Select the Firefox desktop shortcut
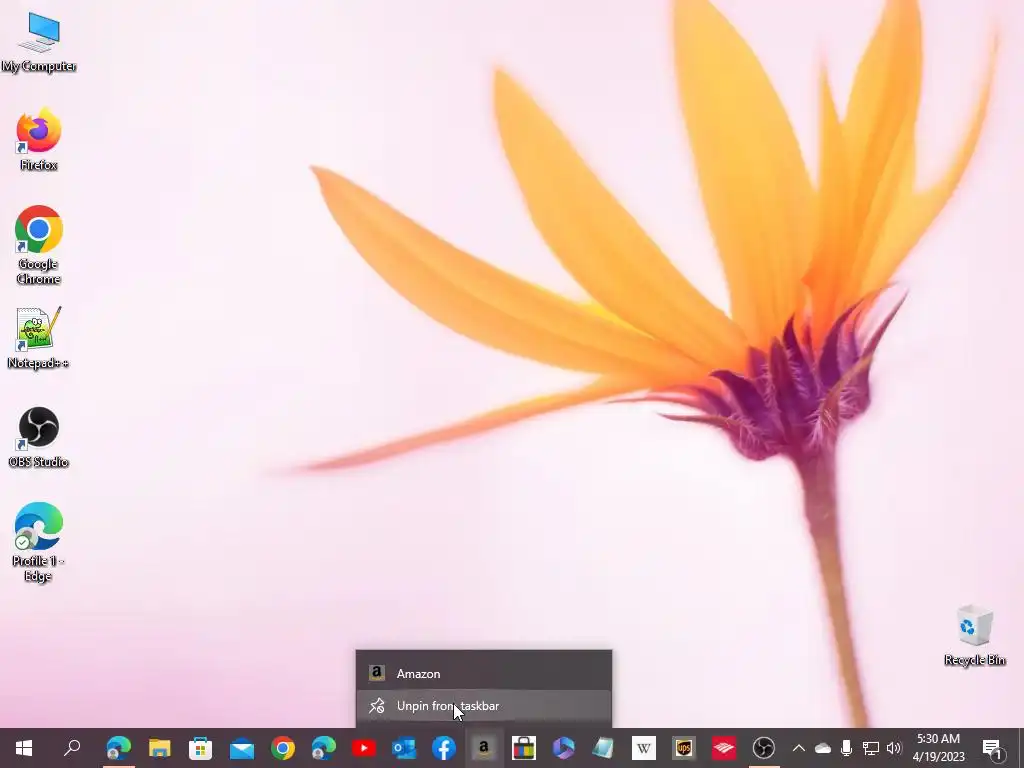The height and width of the screenshot is (768, 1024). point(39,140)
